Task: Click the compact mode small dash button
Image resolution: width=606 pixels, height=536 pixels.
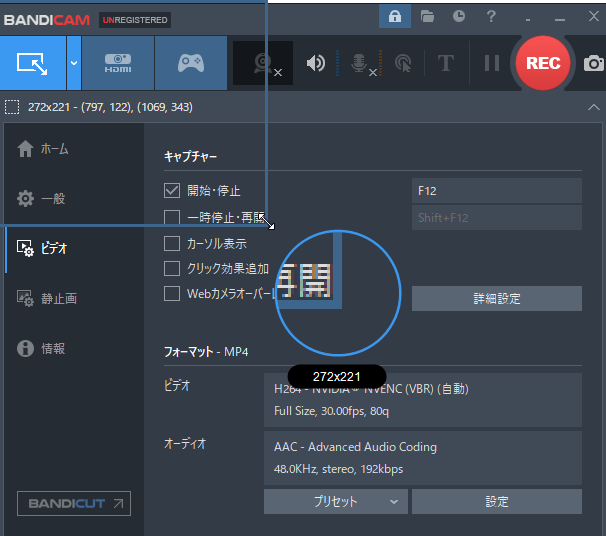Action: coord(528,19)
